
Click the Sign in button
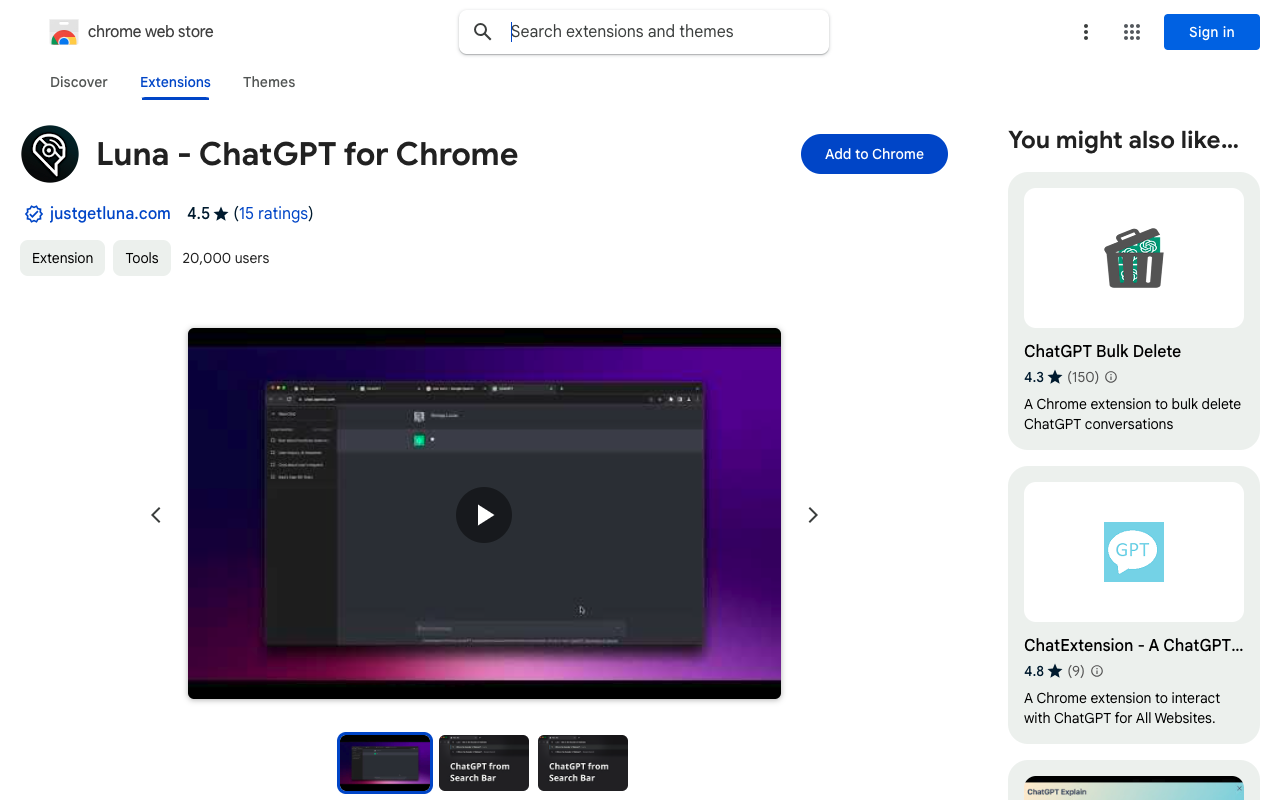(1211, 32)
